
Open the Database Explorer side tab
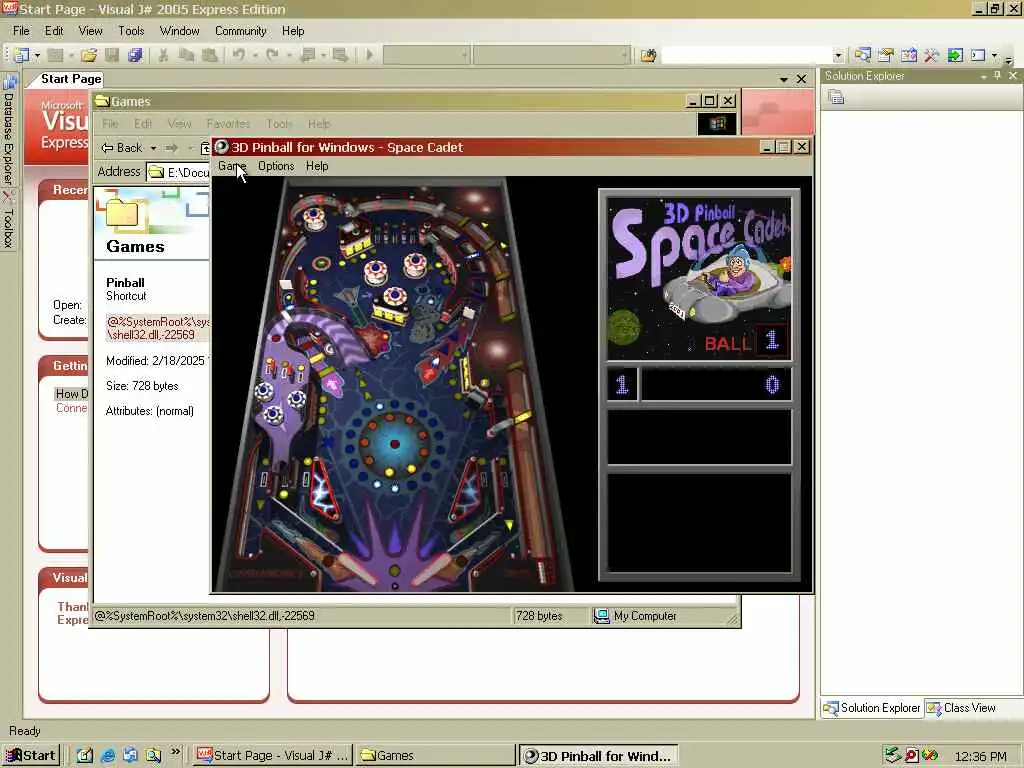pos(8,131)
